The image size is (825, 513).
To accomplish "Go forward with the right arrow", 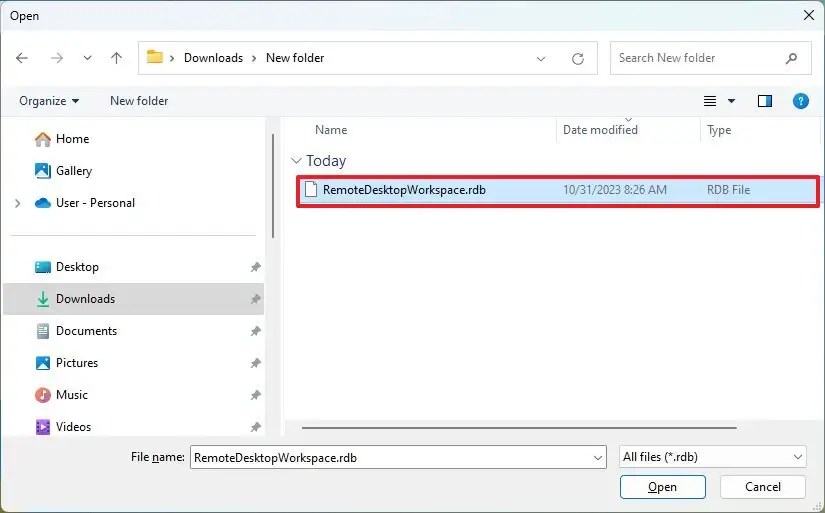I will (x=56, y=58).
